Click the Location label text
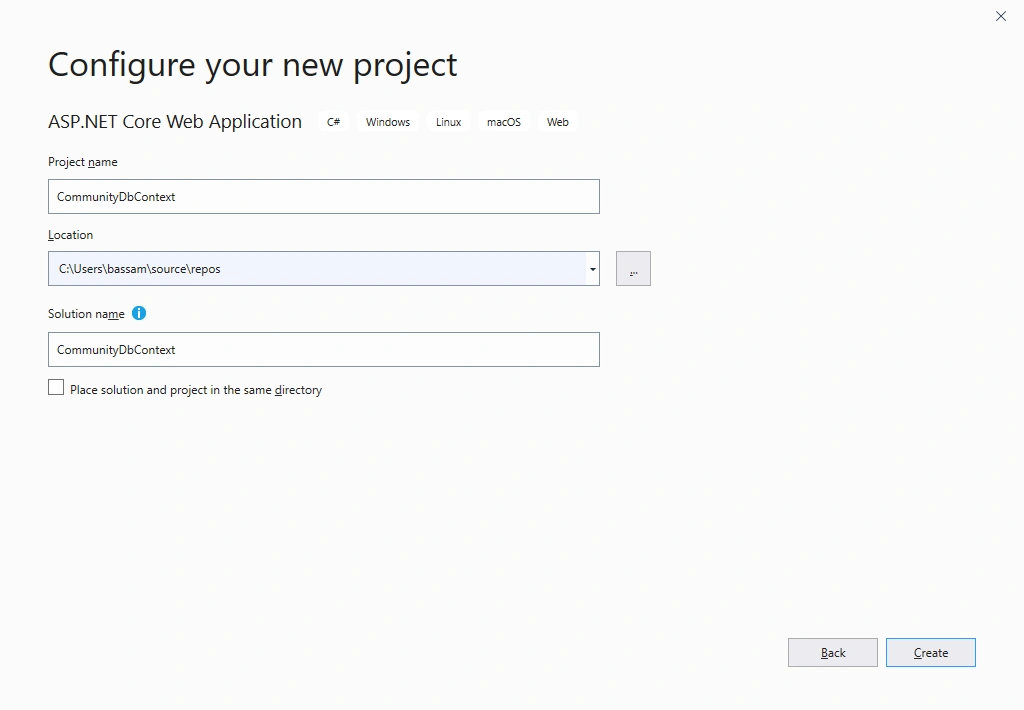 coord(71,235)
